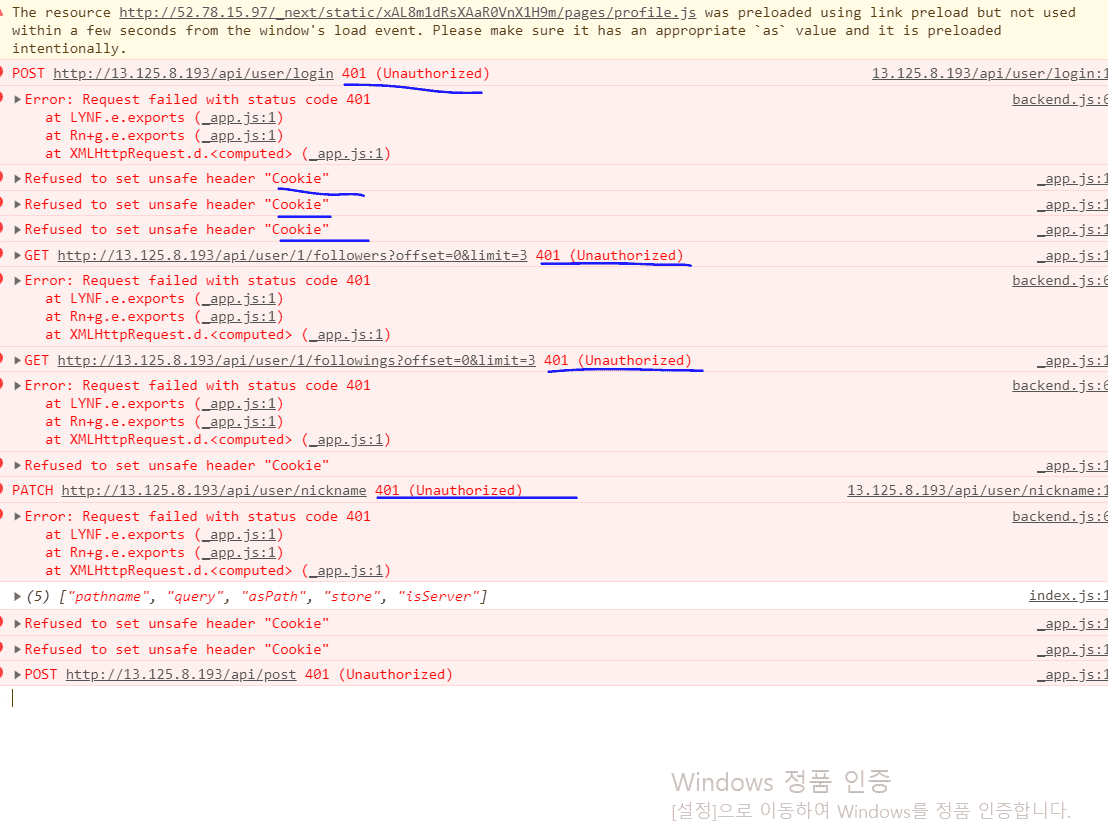Select 401 (Unauthorized) text in GET followings row
1108x837 pixels.
point(618,361)
